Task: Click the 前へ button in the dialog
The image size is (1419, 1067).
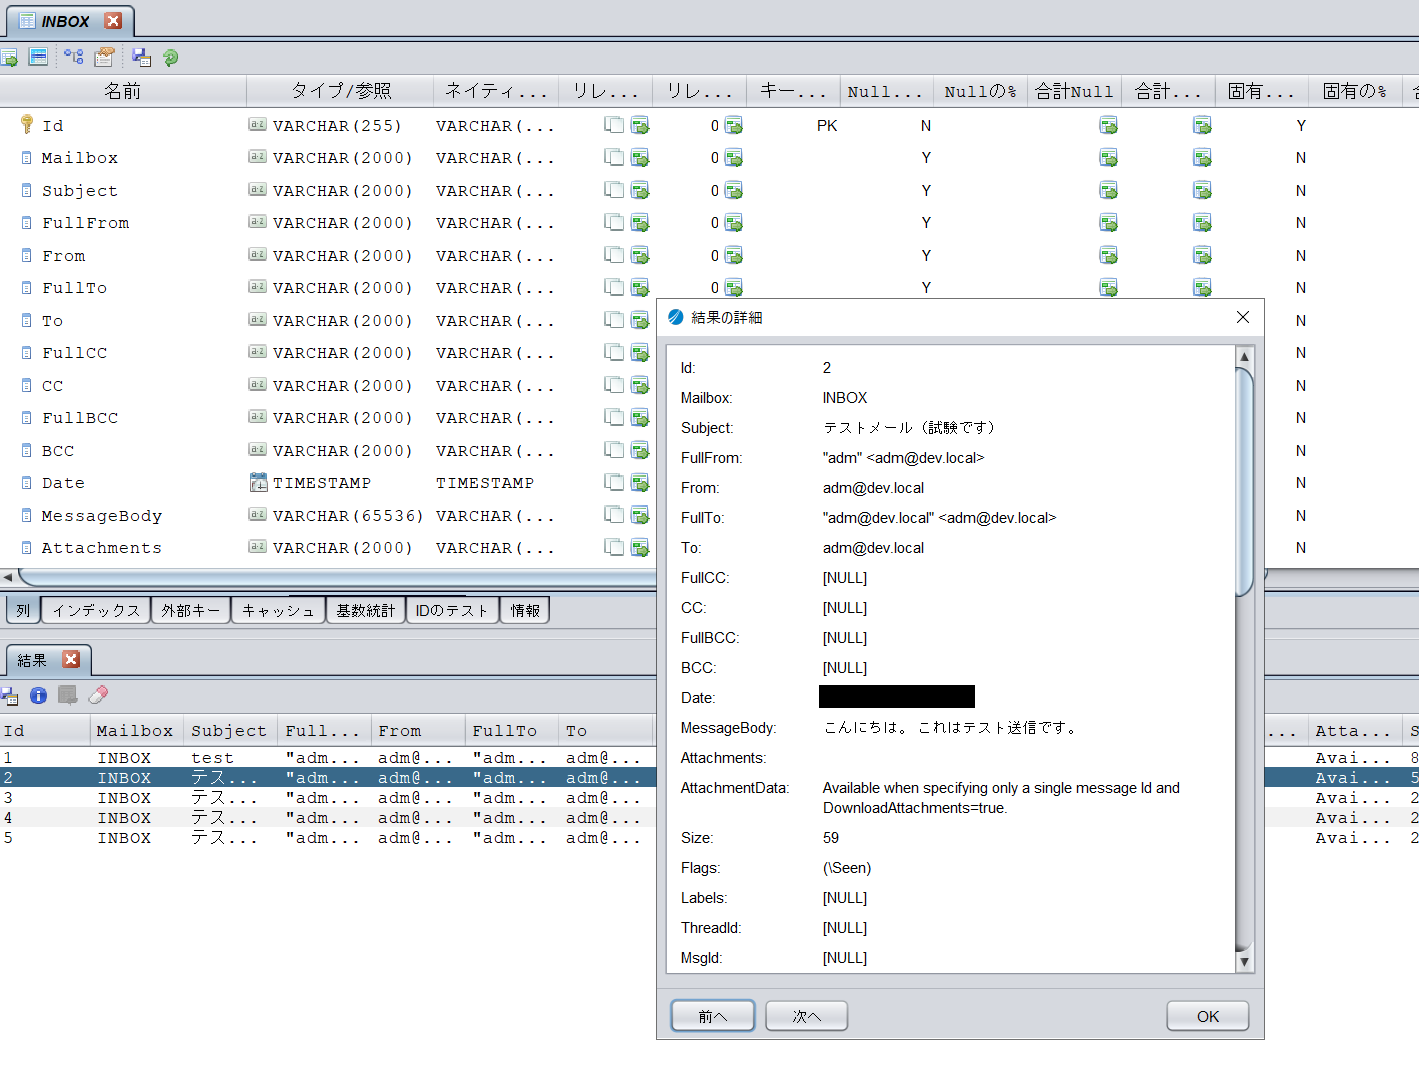Action: [x=712, y=1016]
